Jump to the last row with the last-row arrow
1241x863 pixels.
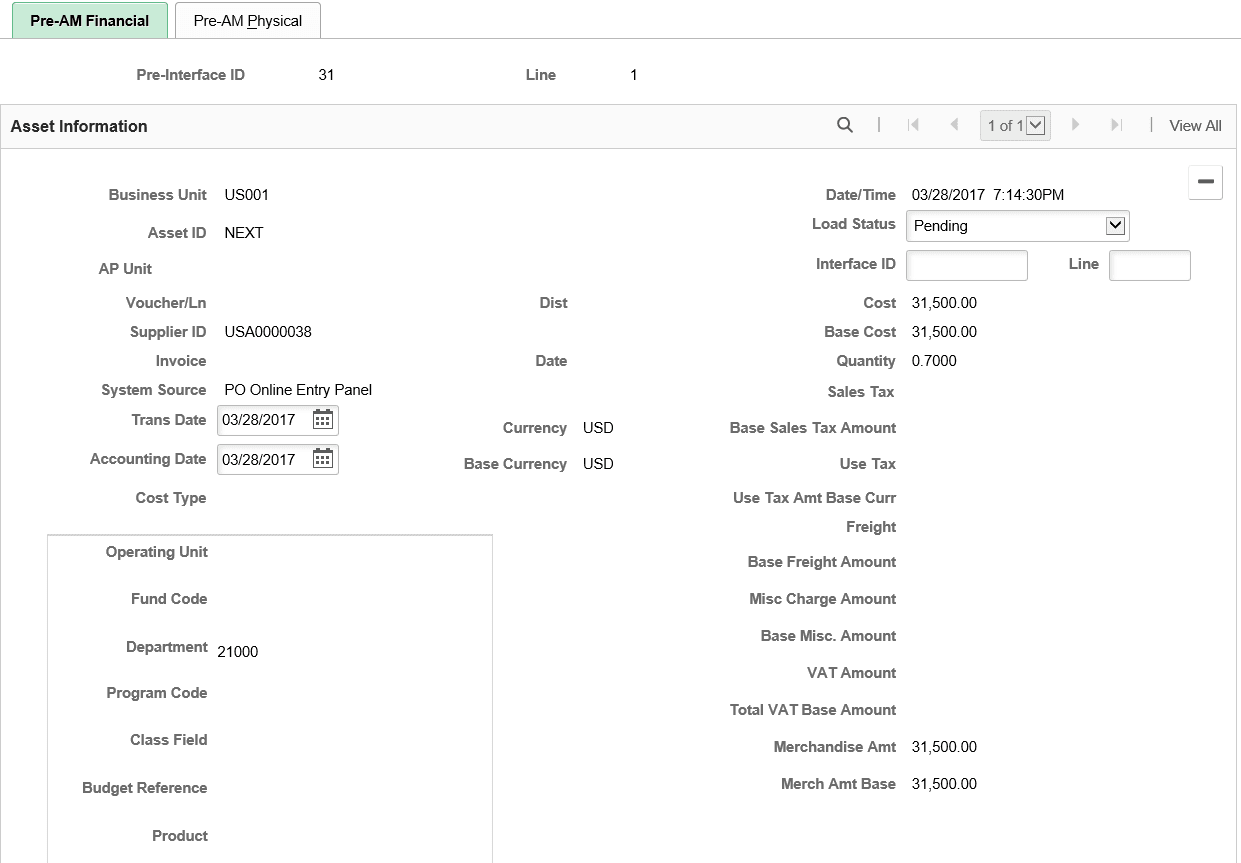[x=1116, y=125]
